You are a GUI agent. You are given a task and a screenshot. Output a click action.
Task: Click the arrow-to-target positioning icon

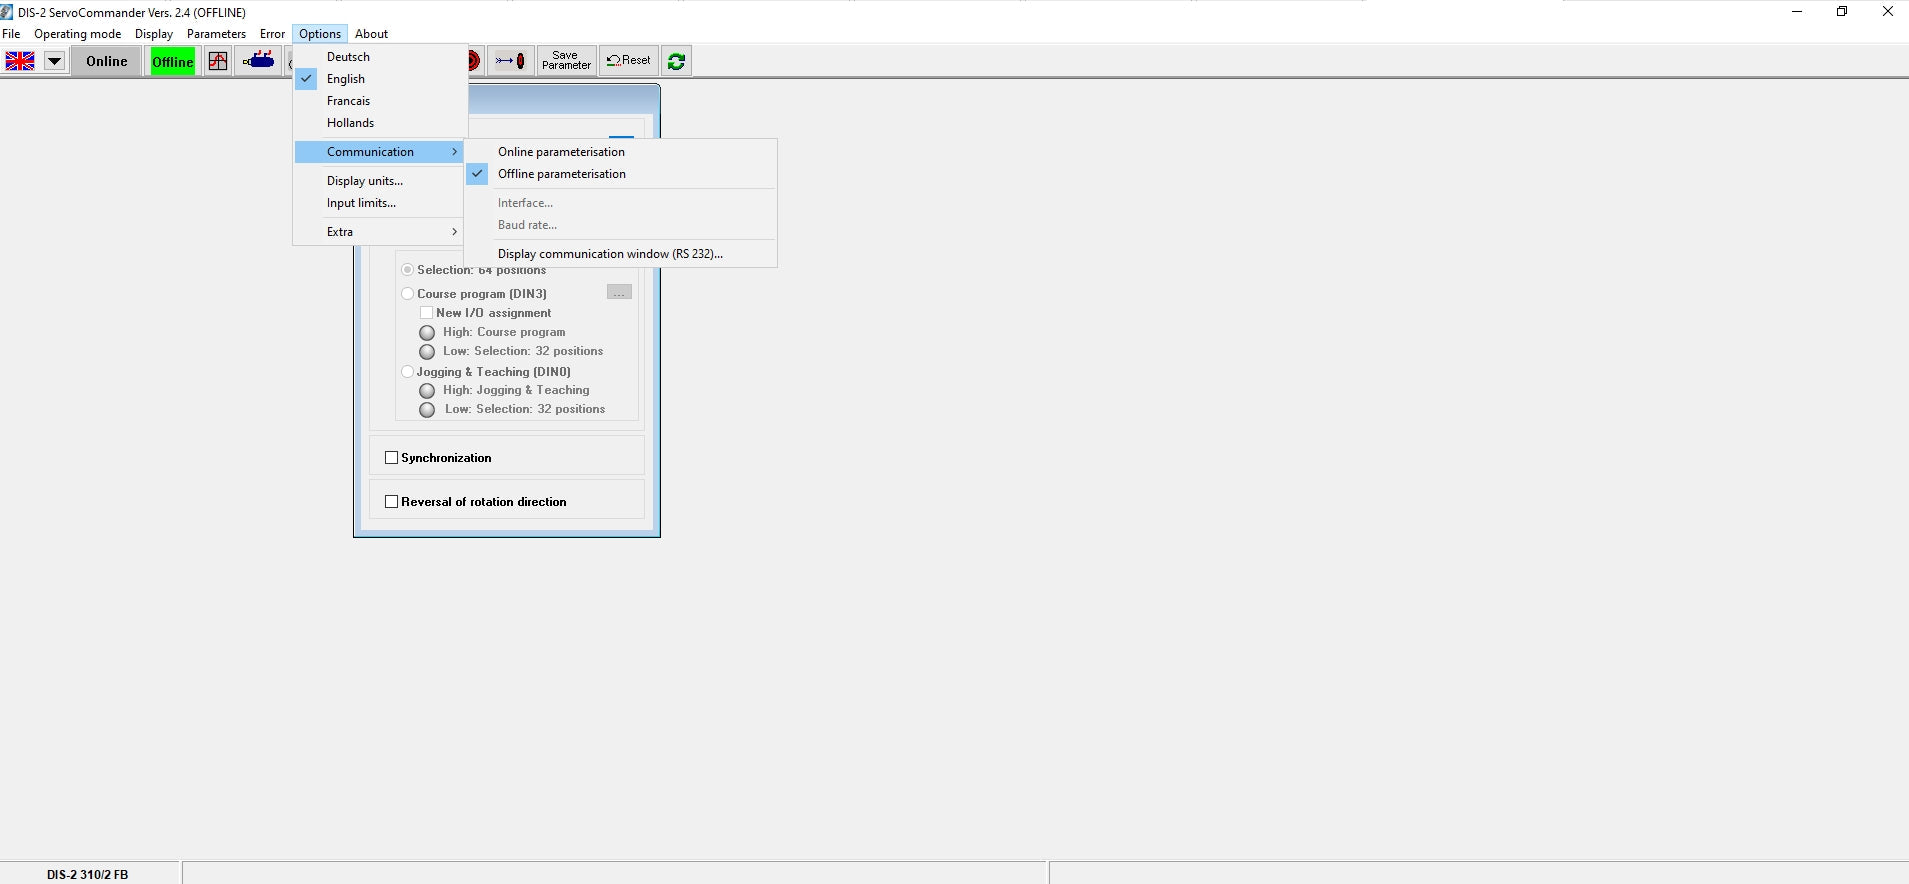510,61
